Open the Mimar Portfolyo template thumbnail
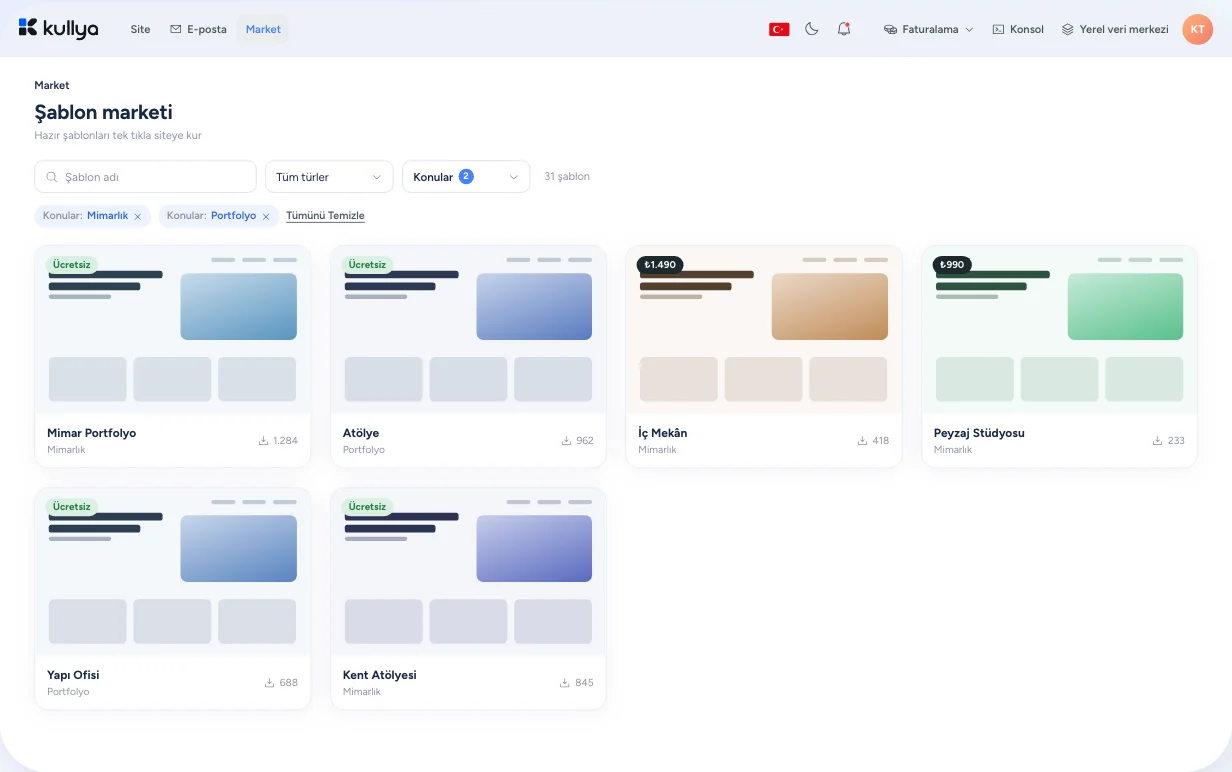Image resolution: width=1232 pixels, height=772 pixels. click(173, 330)
